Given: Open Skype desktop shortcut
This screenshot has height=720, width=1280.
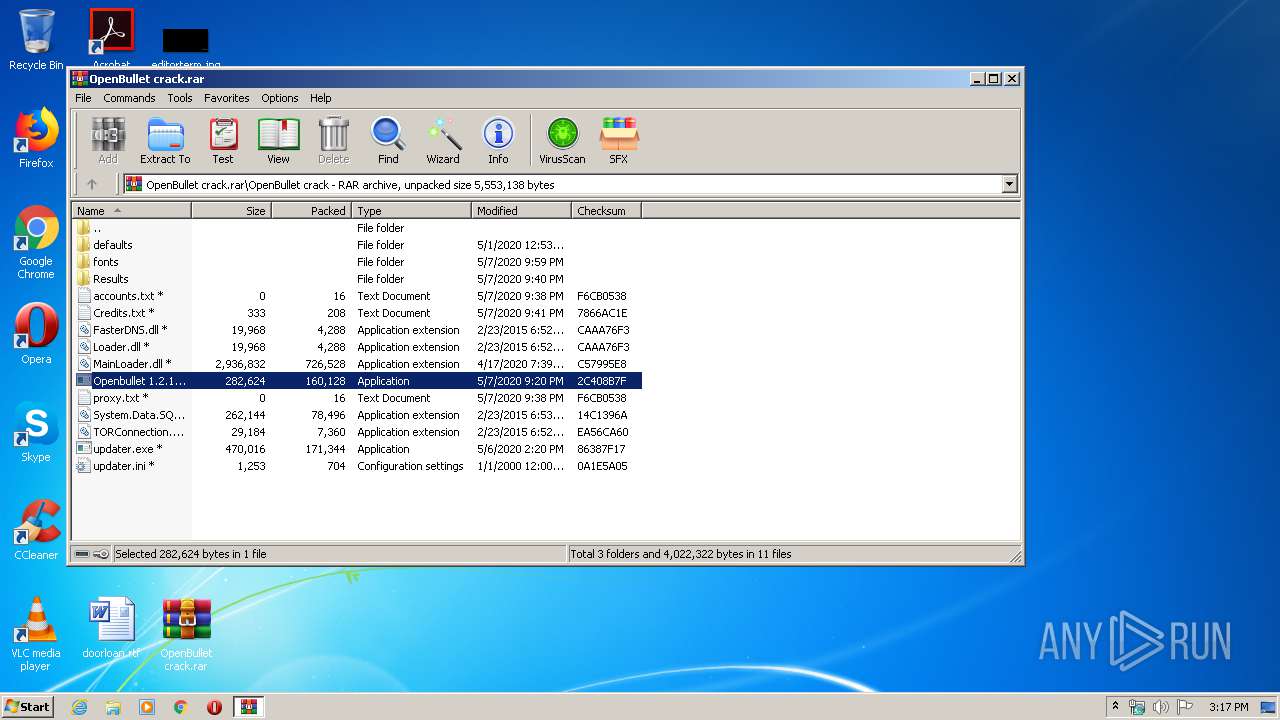Looking at the screenshot, I should (x=36, y=432).
